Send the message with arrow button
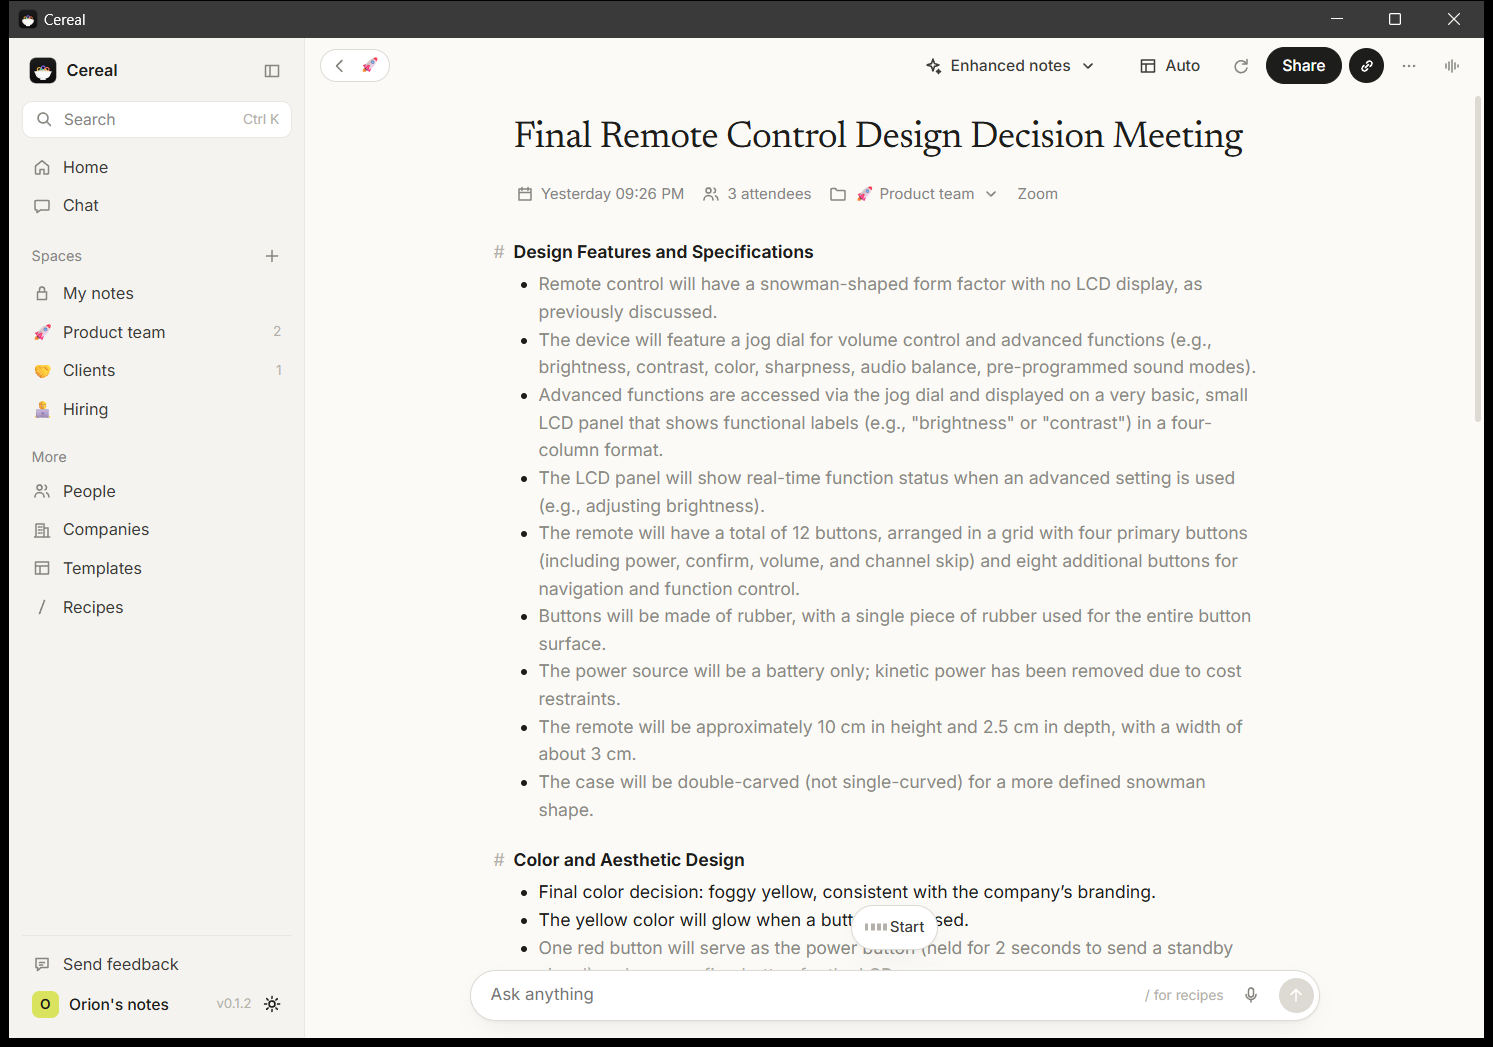1493x1047 pixels. (x=1296, y=995)
